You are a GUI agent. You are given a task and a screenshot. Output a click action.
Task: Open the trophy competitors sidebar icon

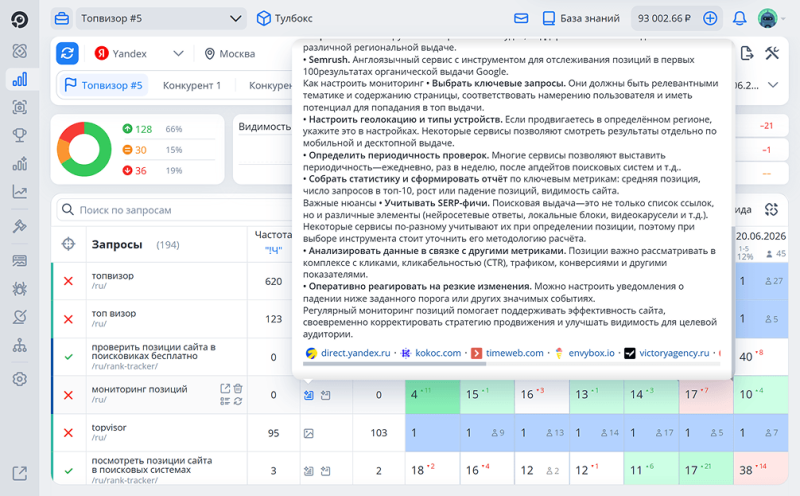click(x=19, y=135)
